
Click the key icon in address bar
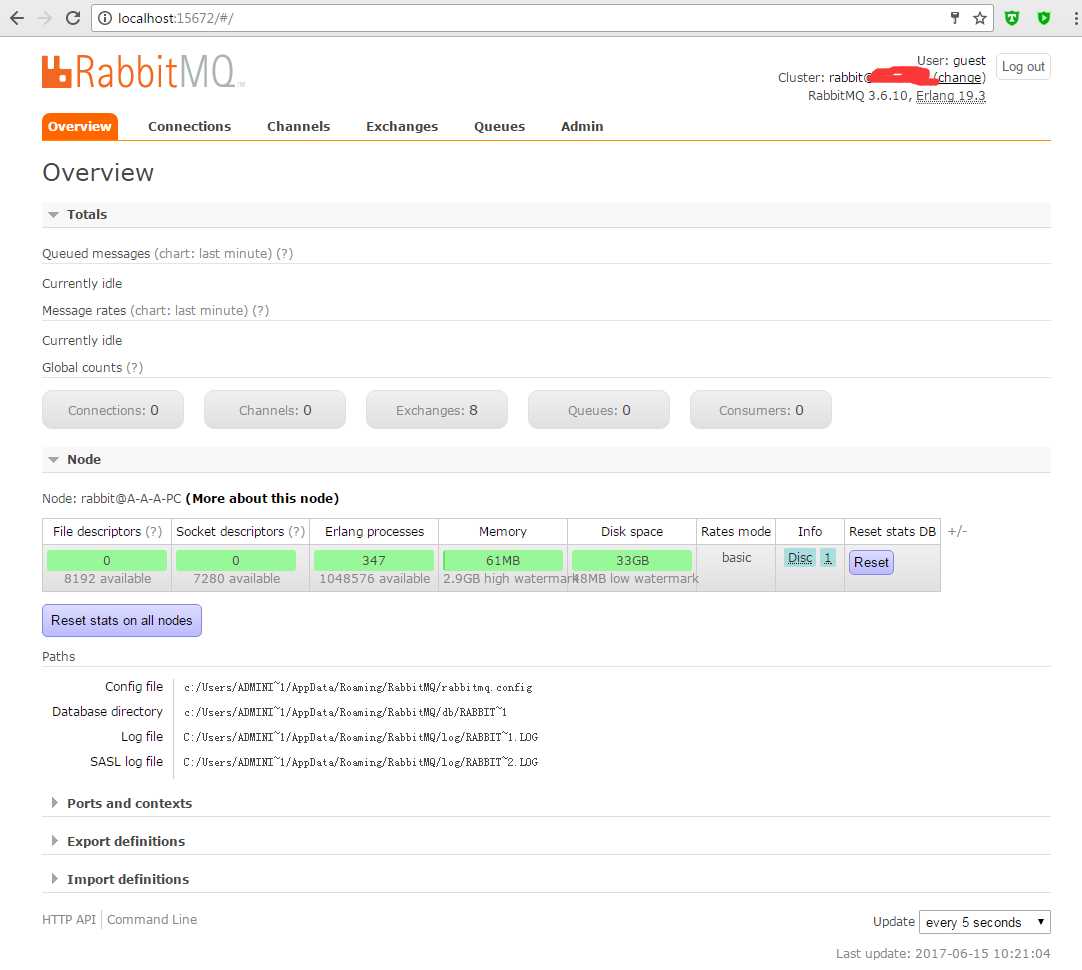click(955, 18)
